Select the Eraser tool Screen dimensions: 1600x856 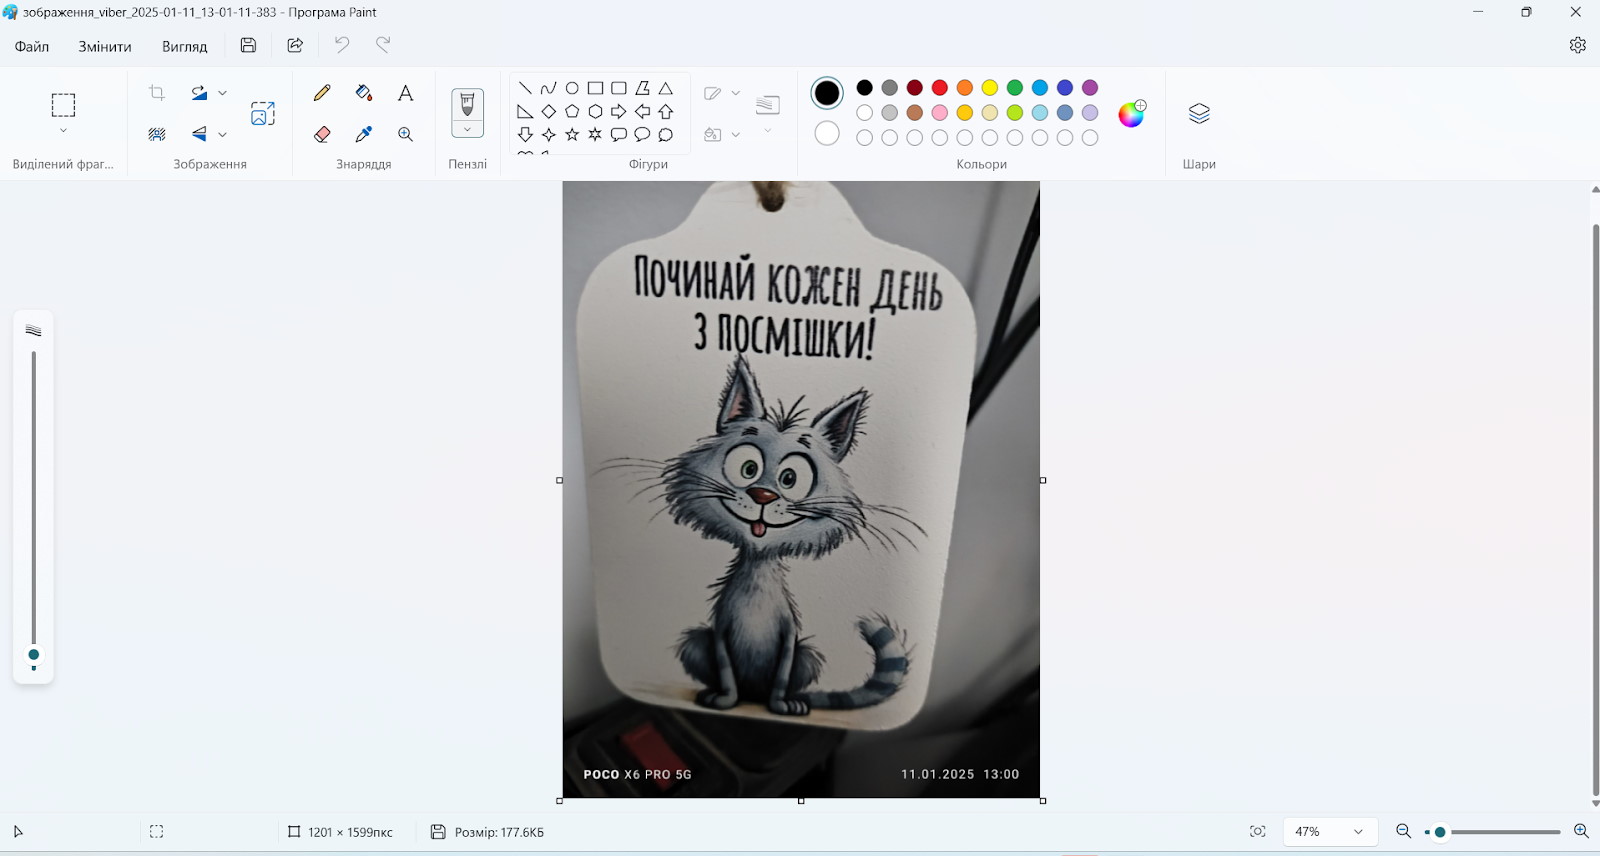(x=322, y=134)
